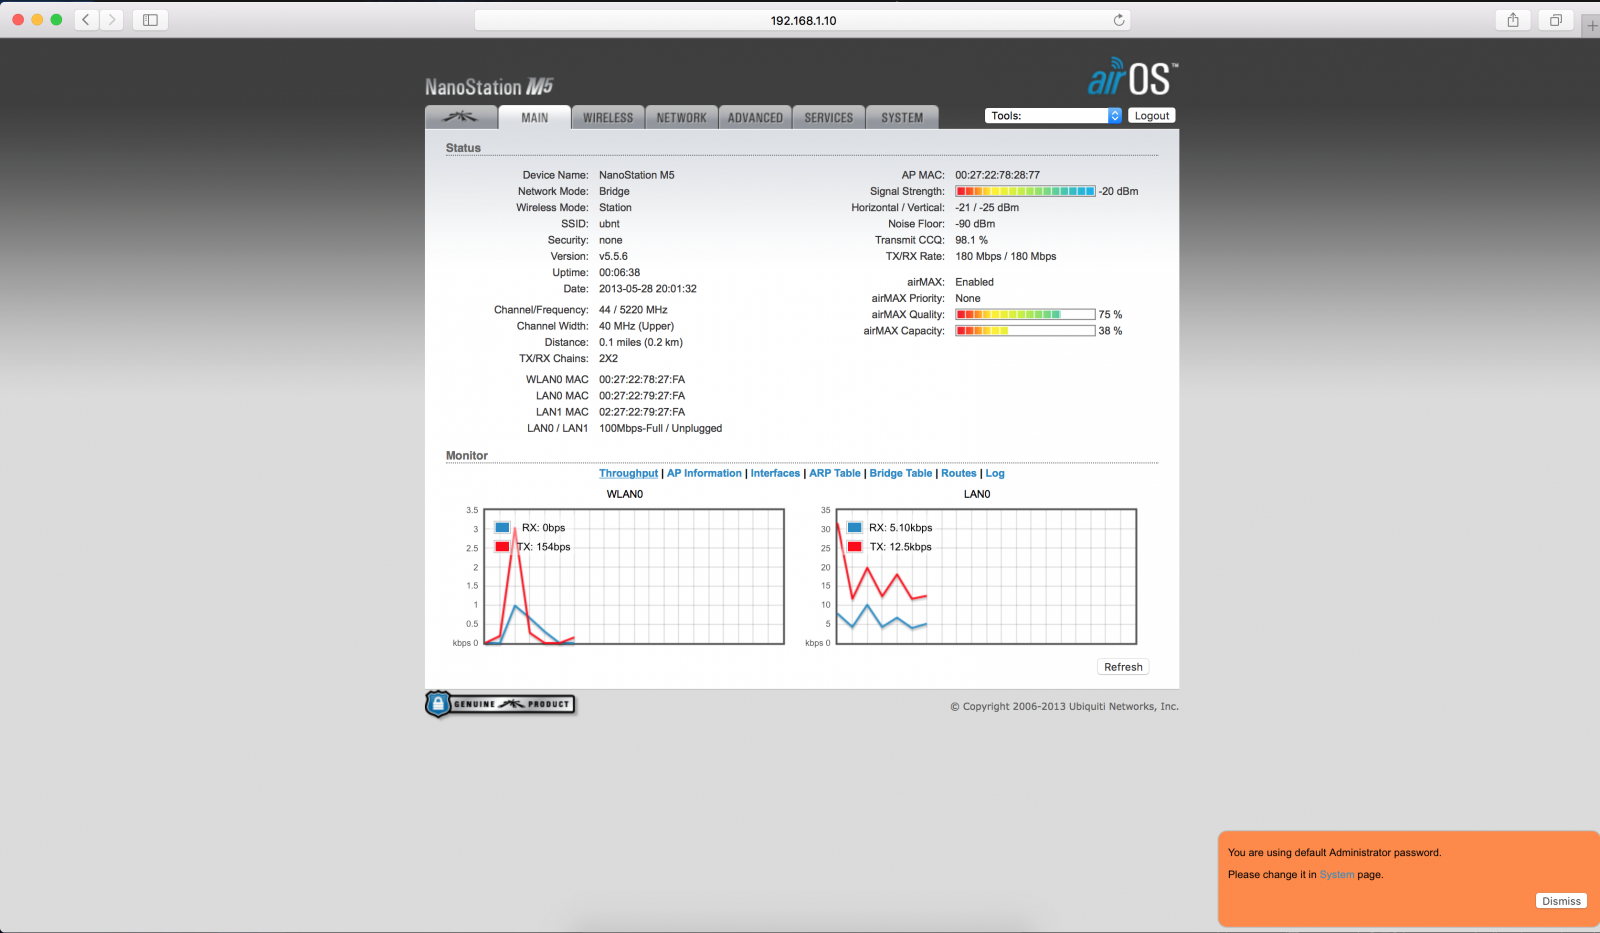
Task: Open AP Information monitor link
Action: 704,473
